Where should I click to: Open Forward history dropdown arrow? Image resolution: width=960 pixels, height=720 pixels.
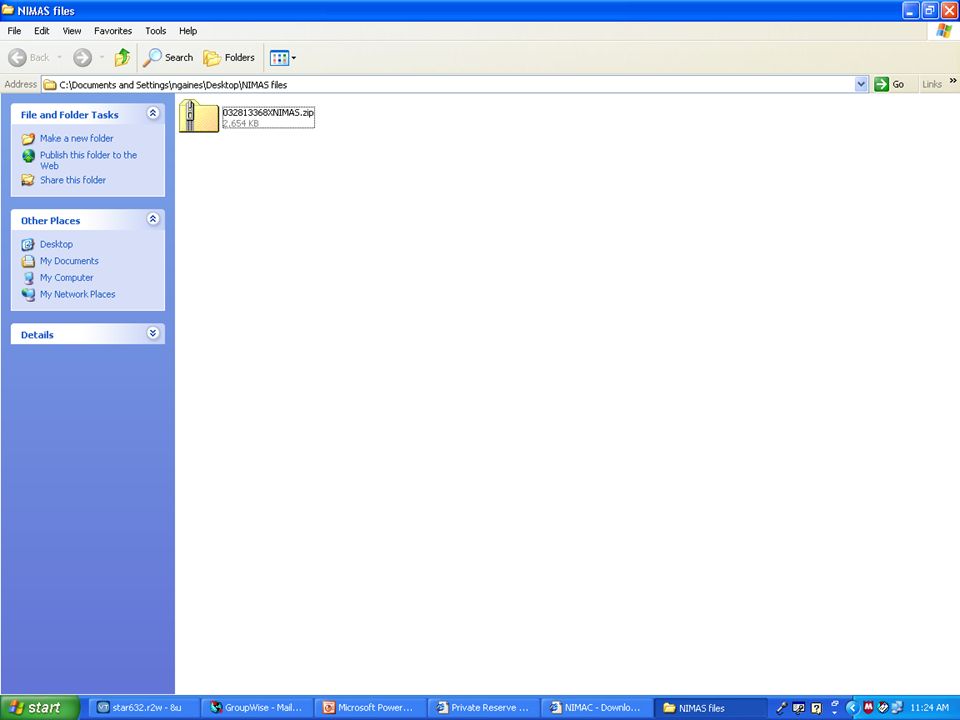pos(102,58)
